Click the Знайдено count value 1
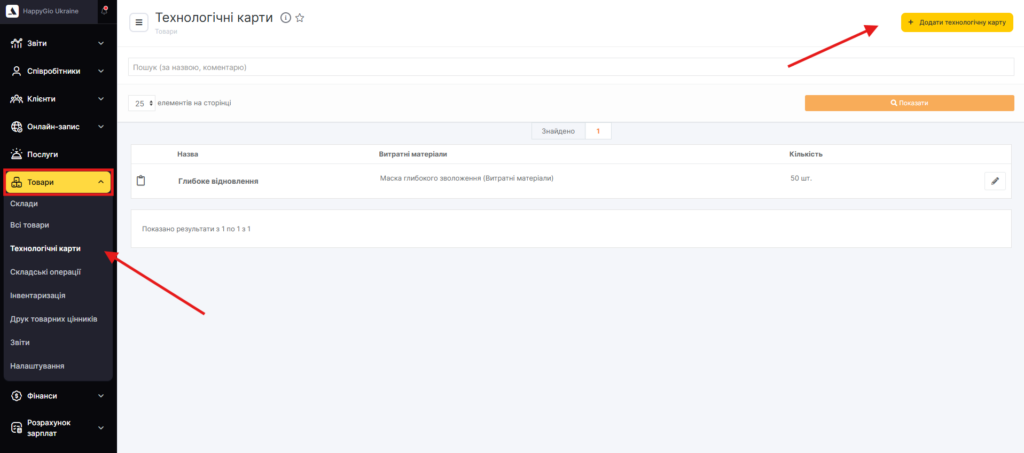Viewport: 1024px width, 453px height. pyautogui.click(x=598, y=131)
